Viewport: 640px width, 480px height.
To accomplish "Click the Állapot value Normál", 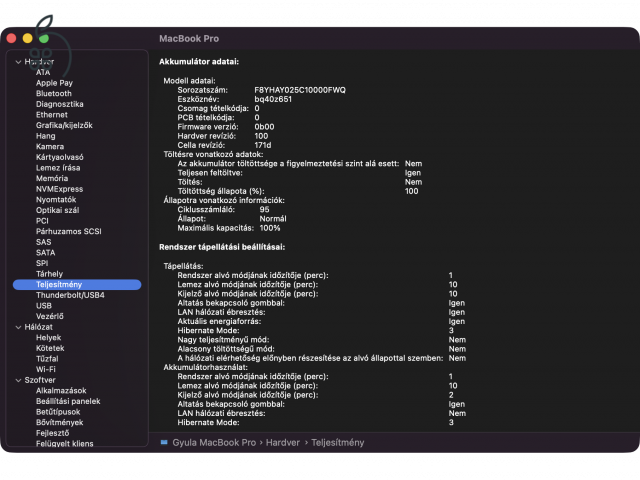I will pos(273,219).
